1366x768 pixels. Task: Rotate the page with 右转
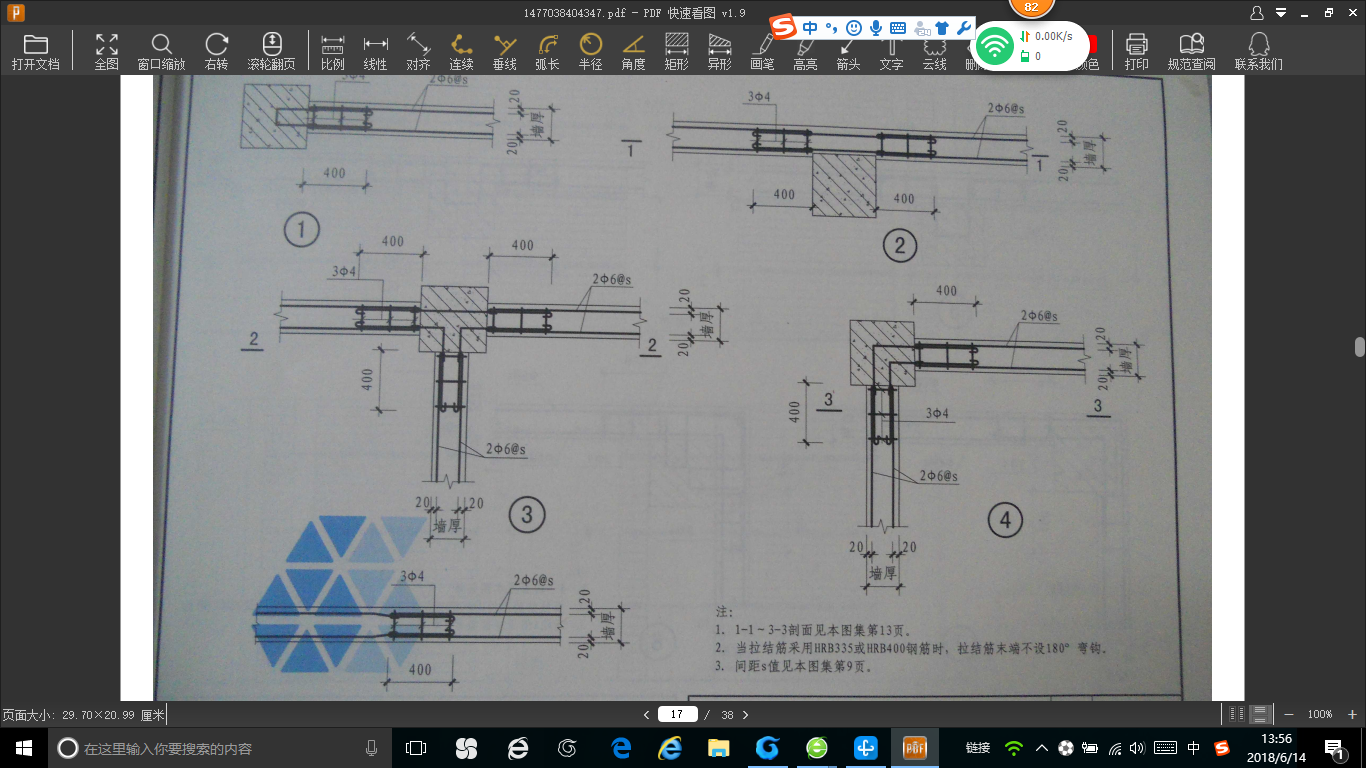pos(216,52)
